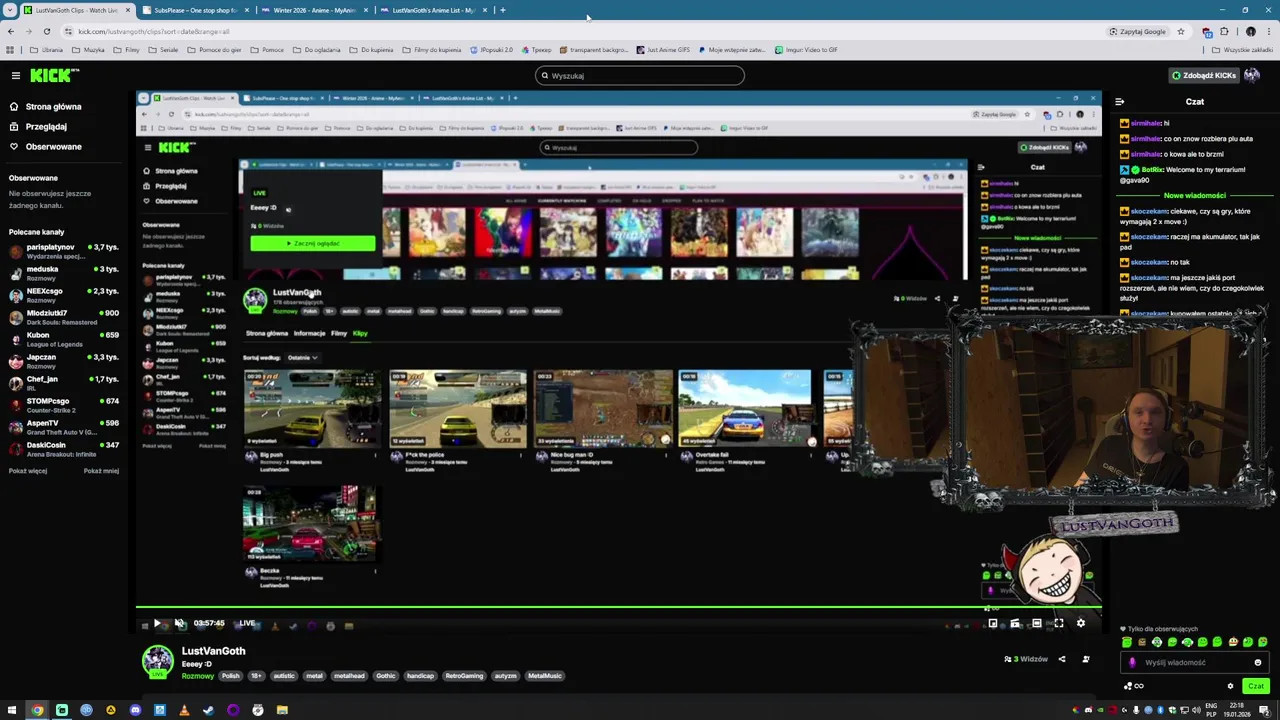Open Chrome from the Windows taskbar
The image size is (1280, 720).
(37, 710)
